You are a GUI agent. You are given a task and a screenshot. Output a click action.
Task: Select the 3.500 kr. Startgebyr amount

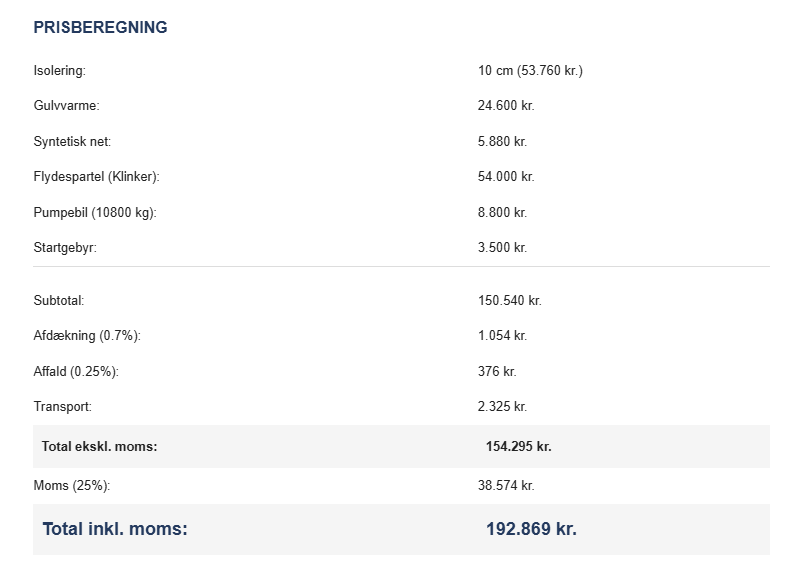click(502, 247)
